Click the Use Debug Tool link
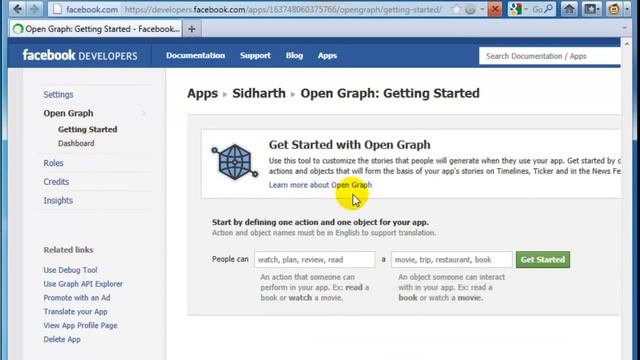640x360 pixels. point(70,270)
